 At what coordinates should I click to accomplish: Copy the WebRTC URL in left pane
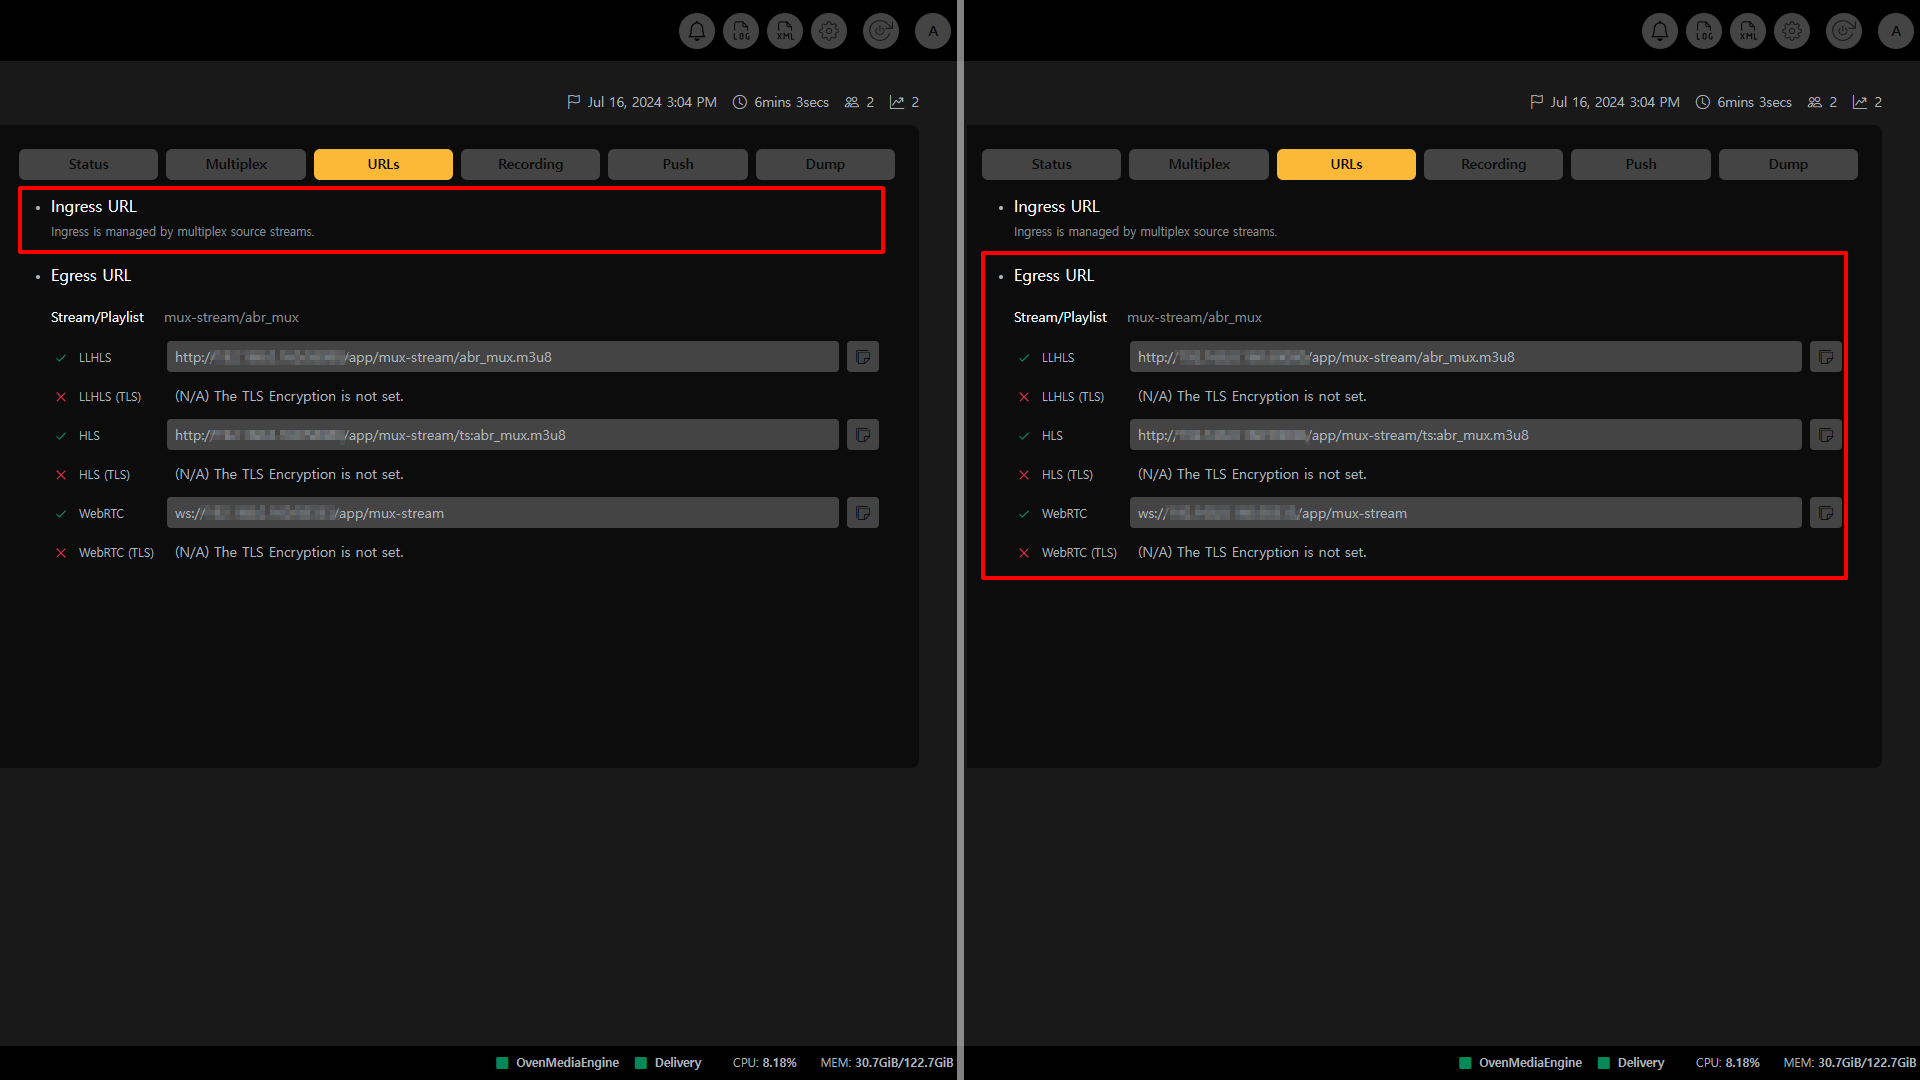pos(862,513)
